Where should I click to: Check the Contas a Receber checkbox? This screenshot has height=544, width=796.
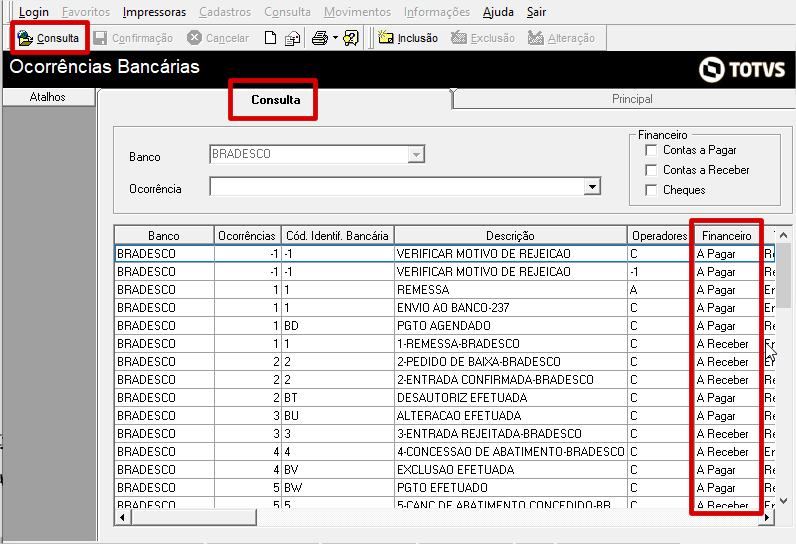pos(651,170)
